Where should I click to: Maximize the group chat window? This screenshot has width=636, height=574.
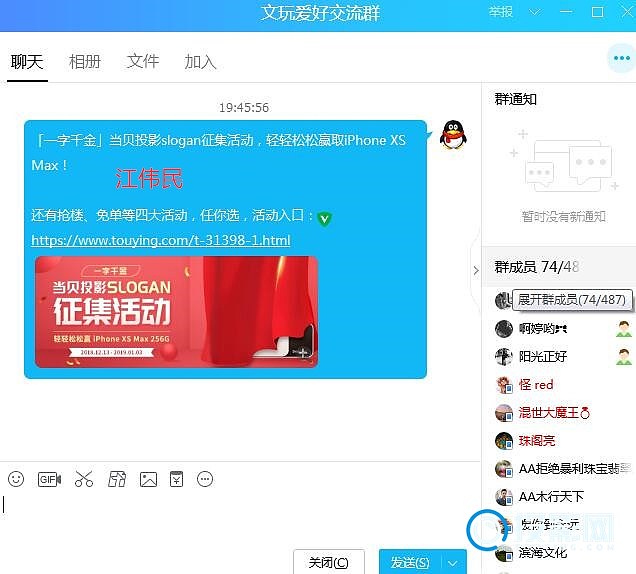pyautogui.click(x=597, y=12)
